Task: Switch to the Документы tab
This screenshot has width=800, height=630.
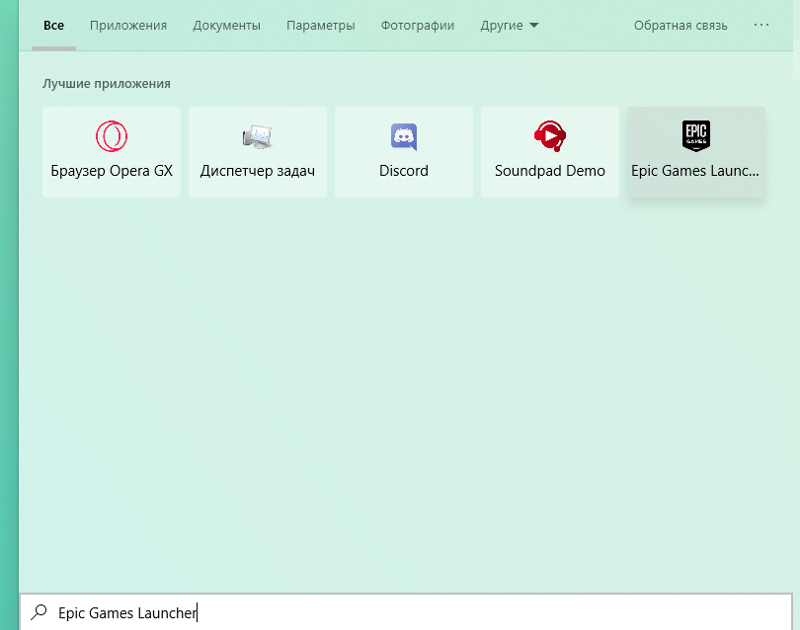Action: [227, 26]
